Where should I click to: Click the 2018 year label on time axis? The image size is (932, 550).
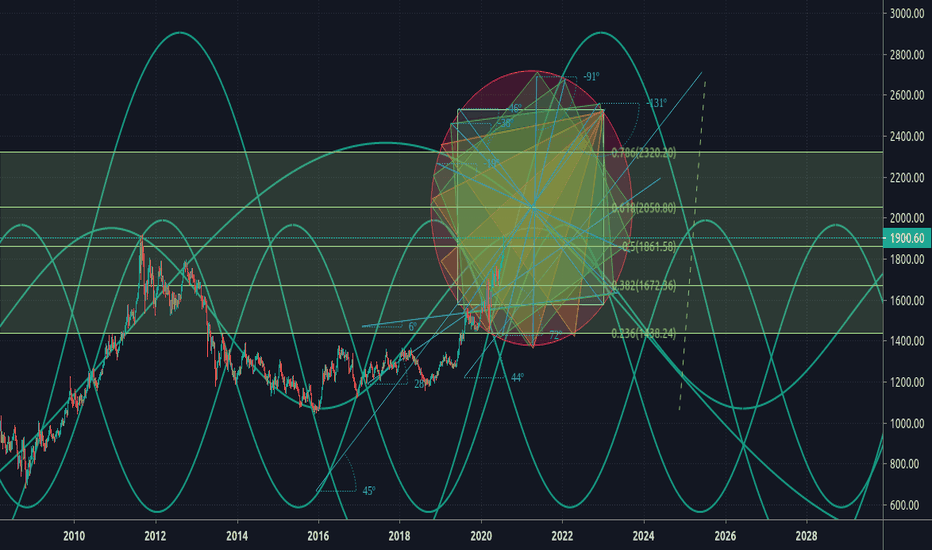click(399, 536)
